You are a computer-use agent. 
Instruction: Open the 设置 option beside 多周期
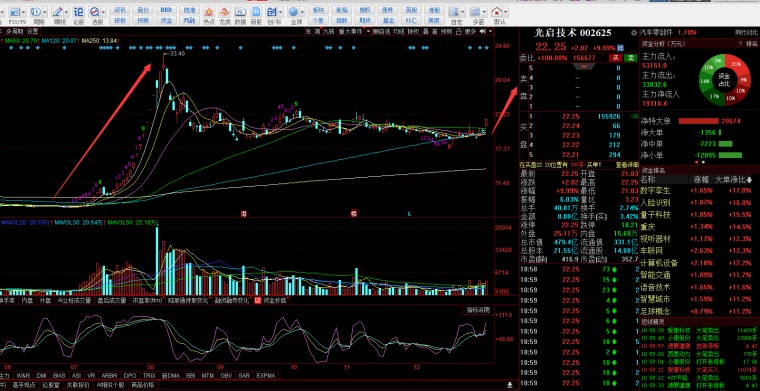click(32, 31)
